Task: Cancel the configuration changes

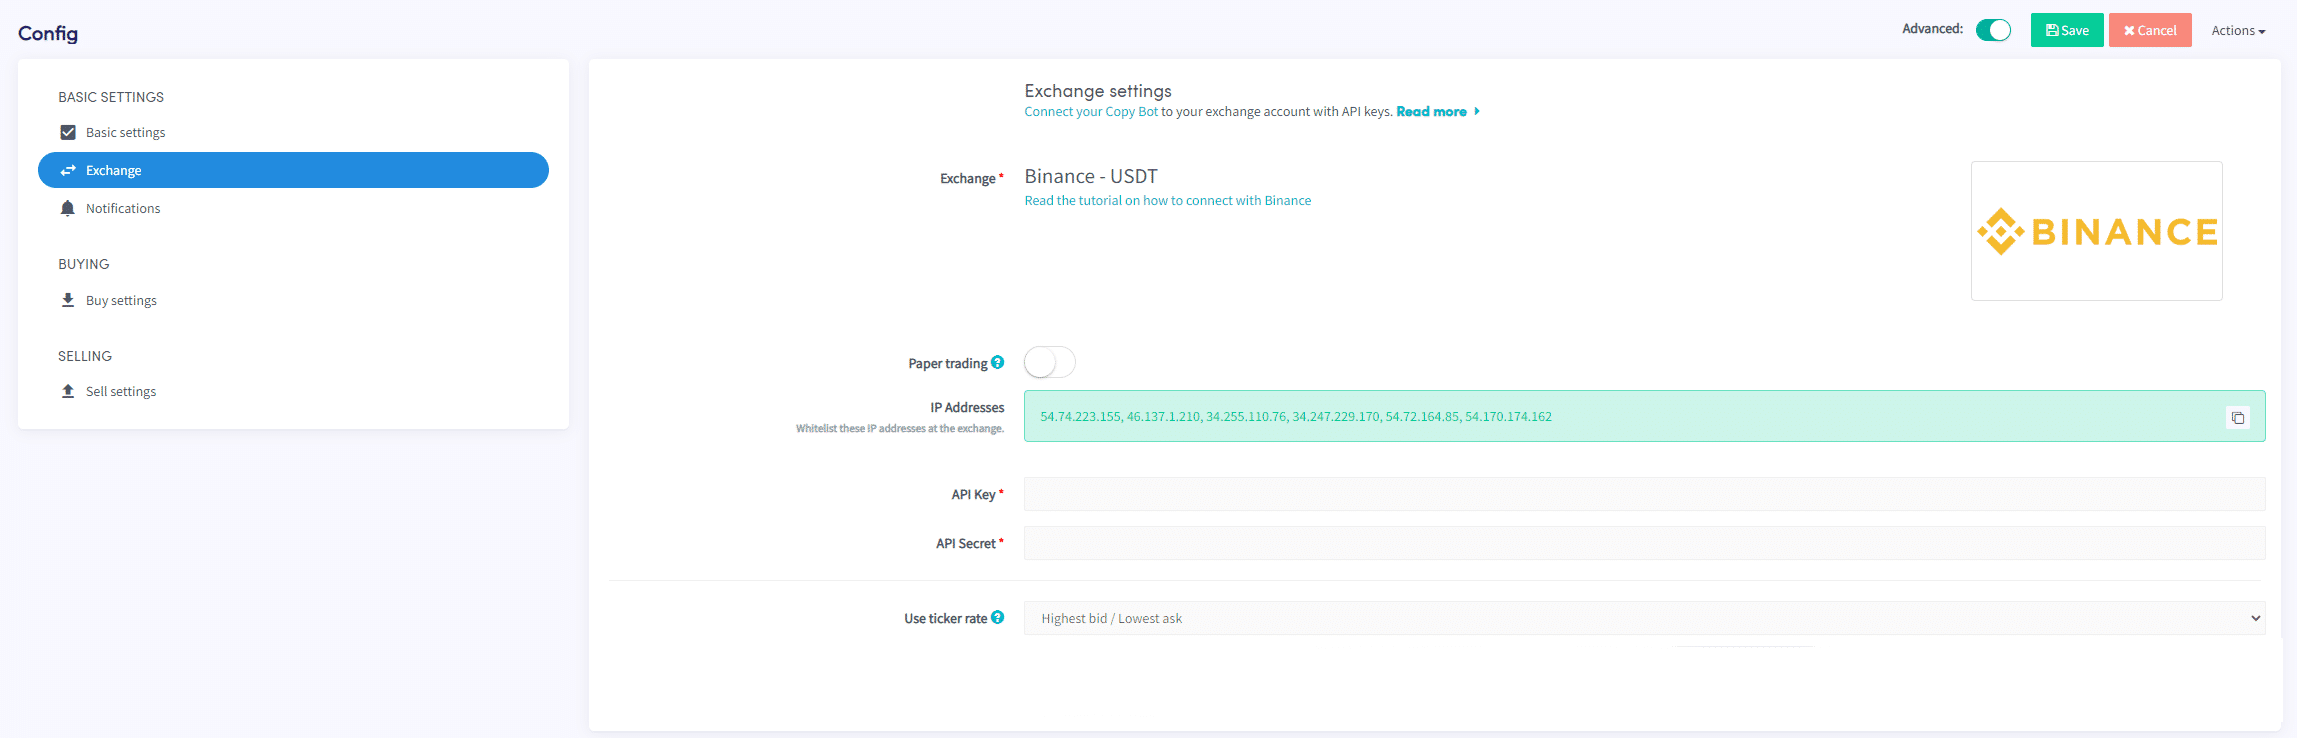Action: 2150,30
